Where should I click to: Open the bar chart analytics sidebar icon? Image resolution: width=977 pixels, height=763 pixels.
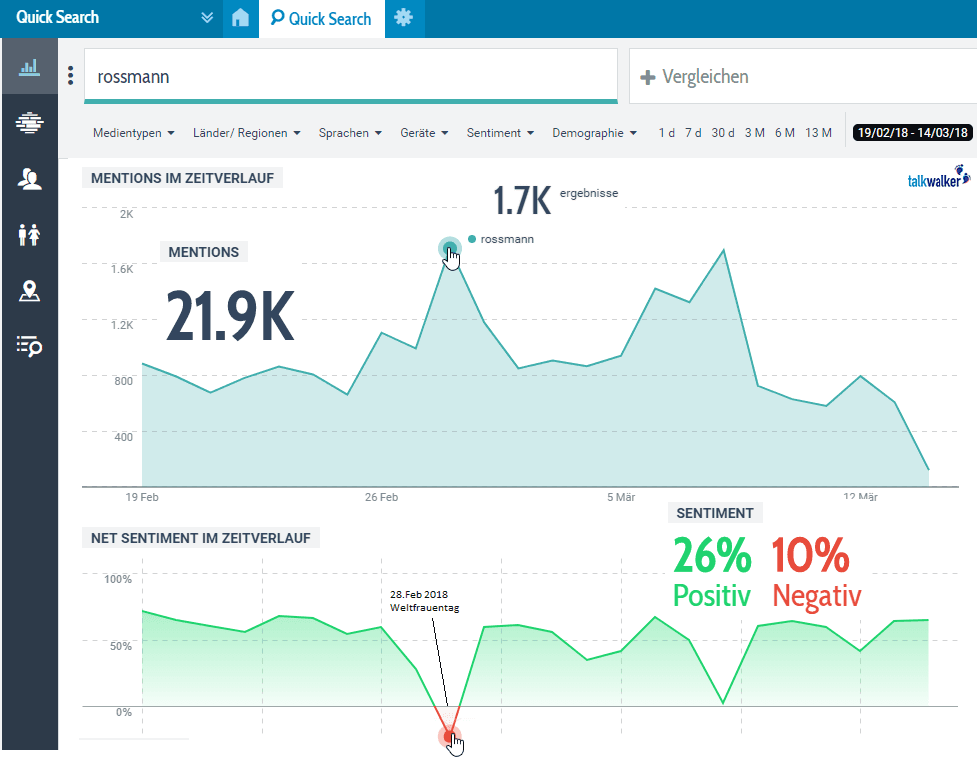(x=29, y=67)
